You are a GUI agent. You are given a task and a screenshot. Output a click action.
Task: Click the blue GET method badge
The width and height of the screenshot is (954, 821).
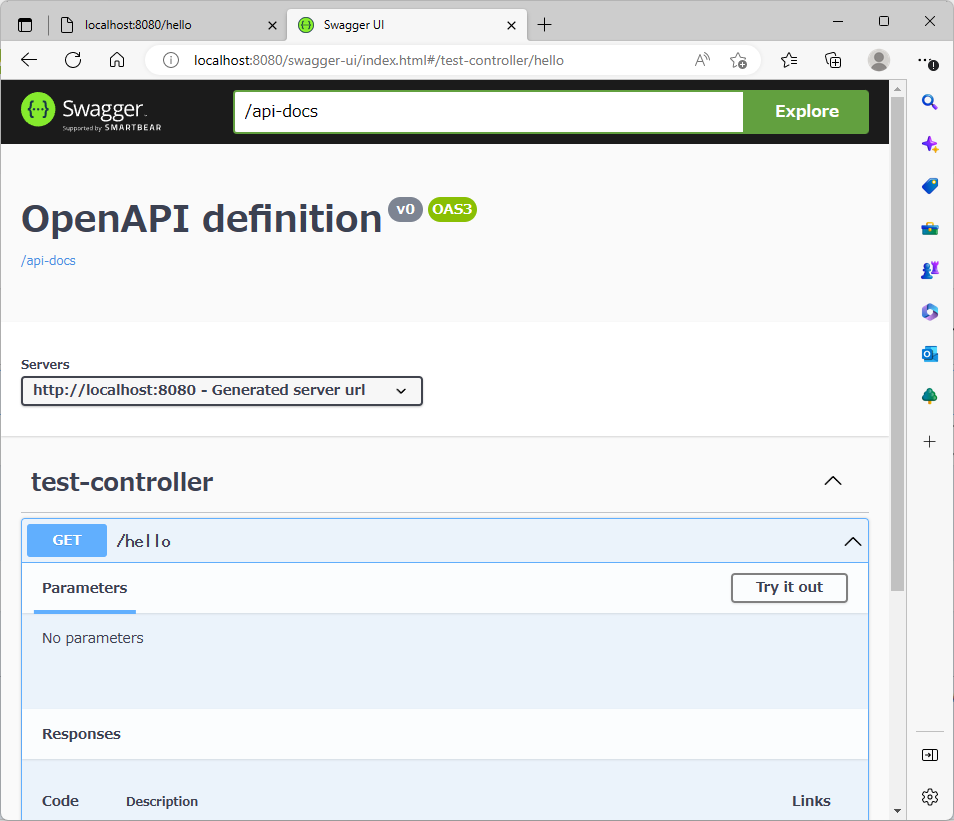point(67,540)
